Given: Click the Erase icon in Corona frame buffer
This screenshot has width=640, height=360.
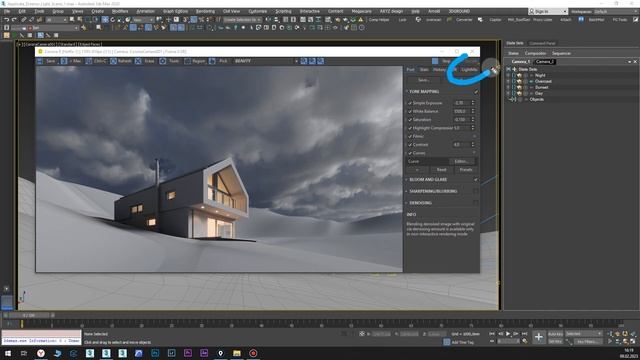Looking at the screenshot, I should 138,61.
